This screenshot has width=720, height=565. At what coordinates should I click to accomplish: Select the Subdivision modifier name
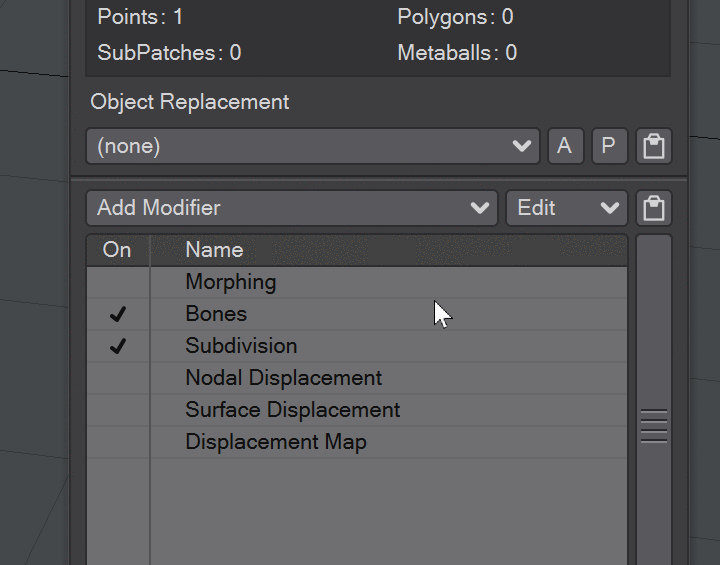(x=241, y=346)
